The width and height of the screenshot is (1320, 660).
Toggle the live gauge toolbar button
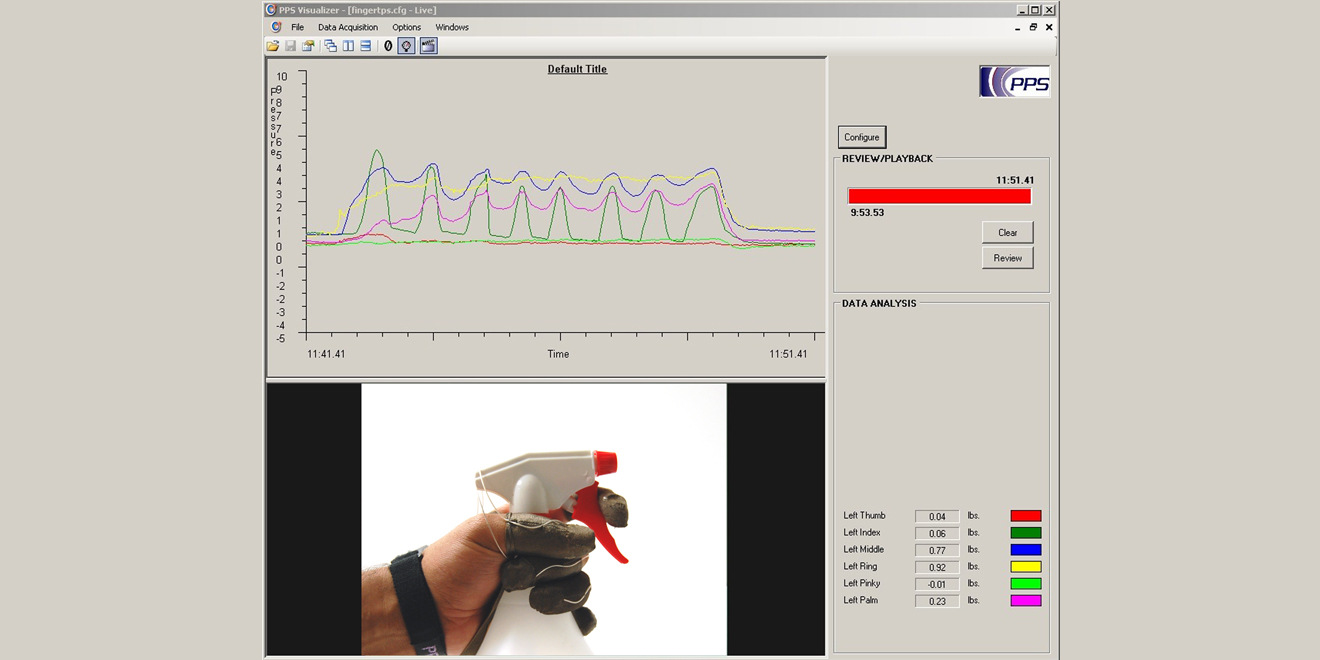[407, 46]
